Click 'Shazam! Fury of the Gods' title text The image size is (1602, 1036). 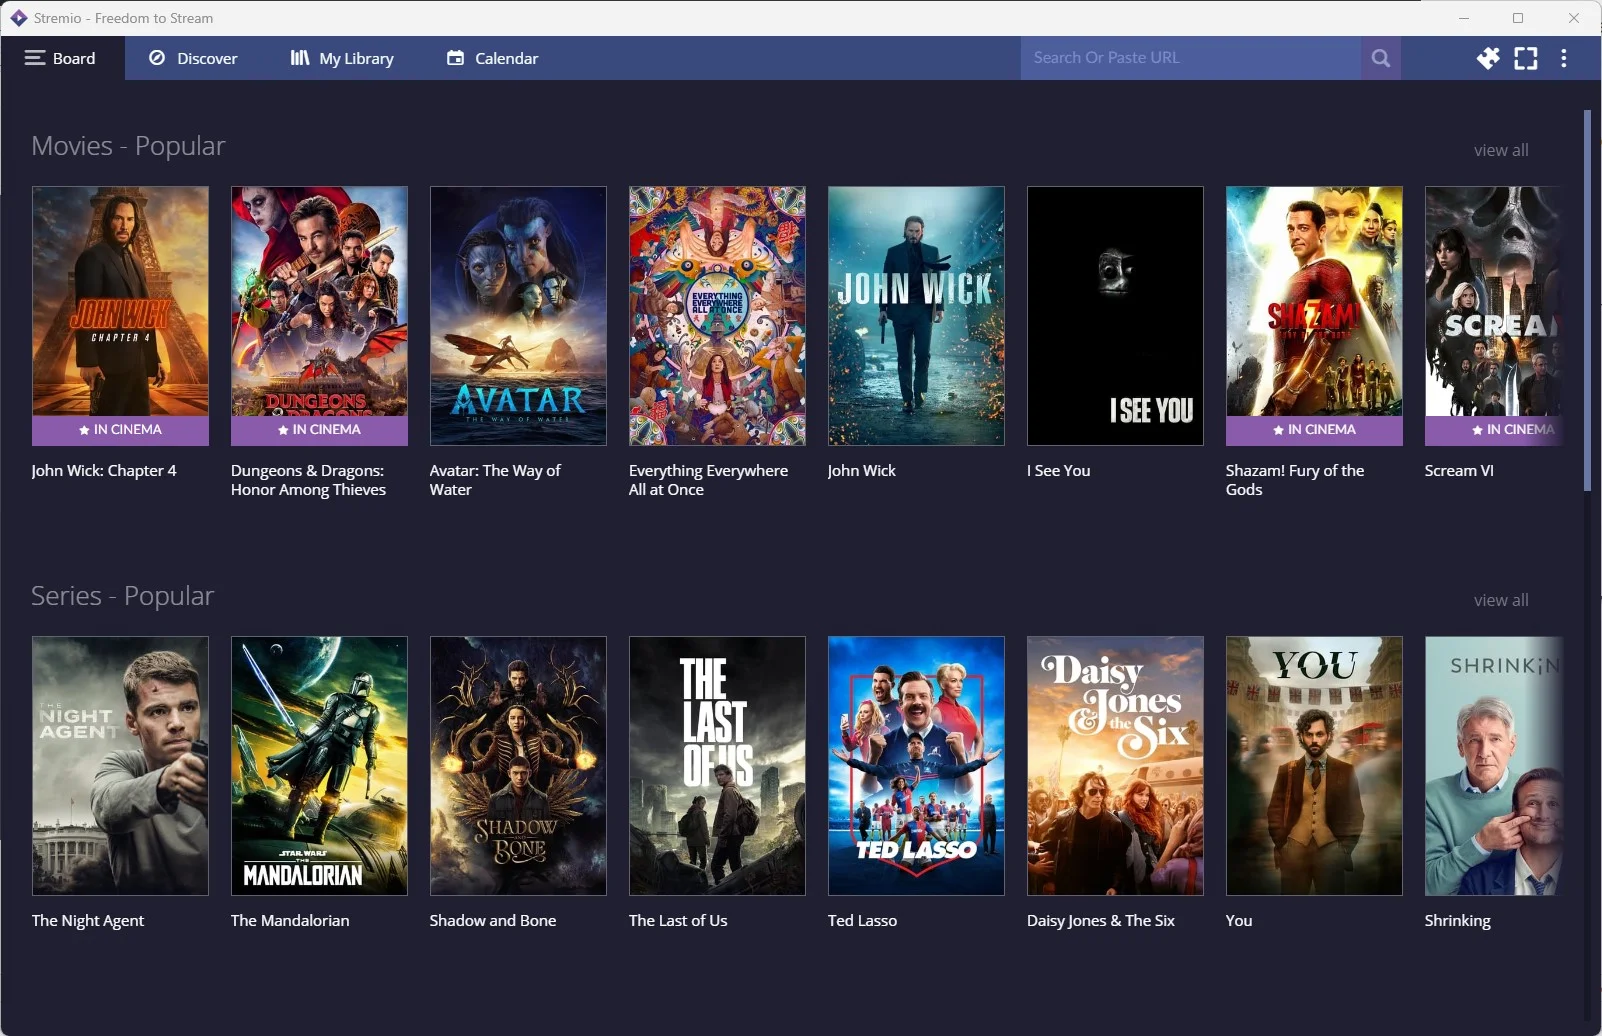tap(1295, 480)
